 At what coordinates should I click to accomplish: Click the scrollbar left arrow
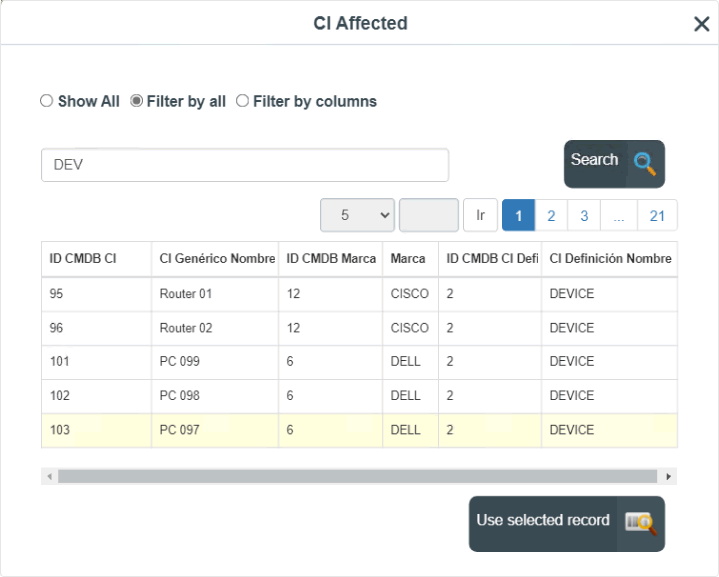(x=50, y=477)
